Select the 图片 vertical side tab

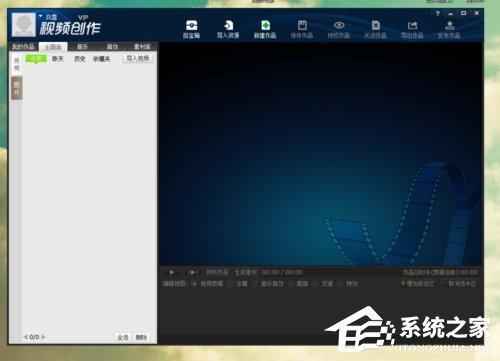[x=17, y=88]
